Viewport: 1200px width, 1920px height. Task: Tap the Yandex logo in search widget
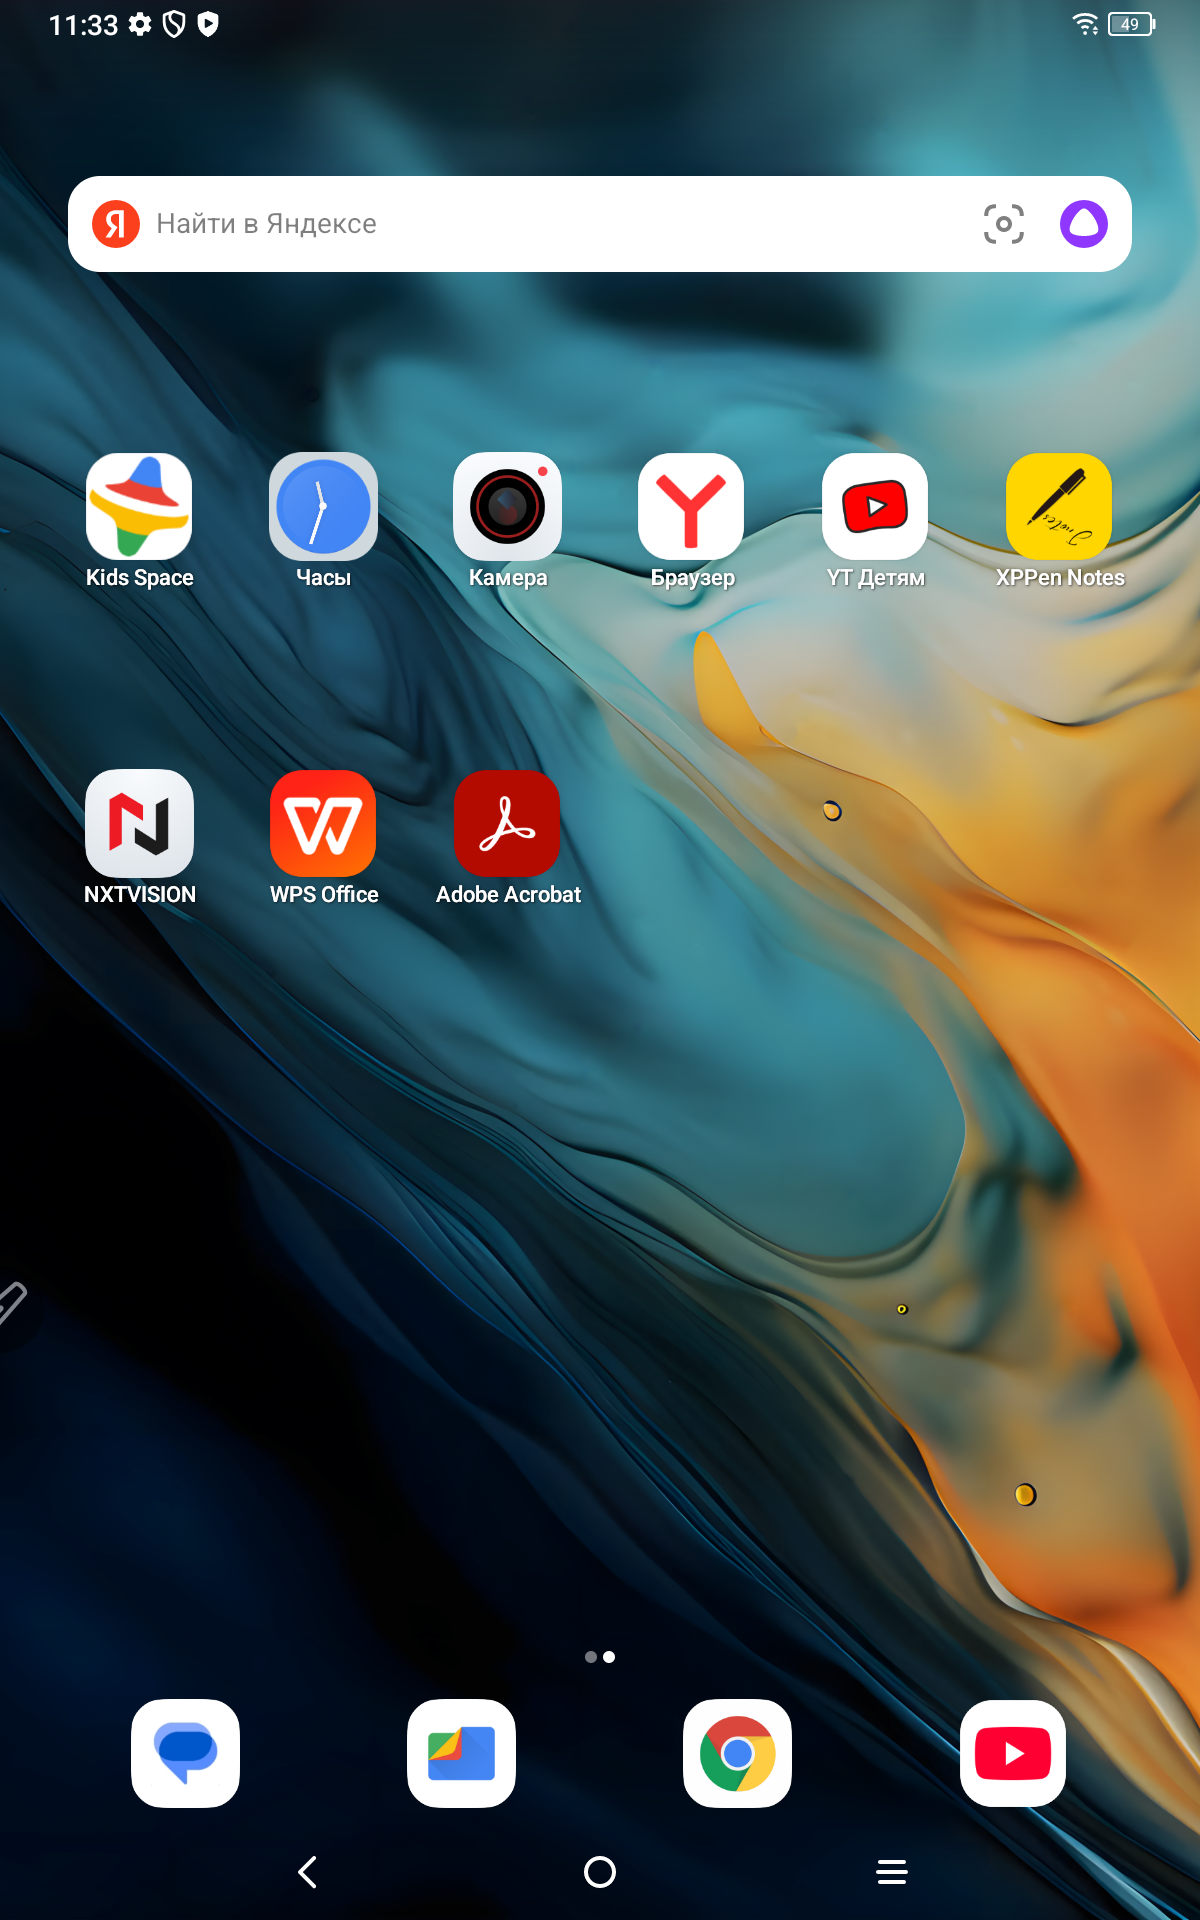tap(116, 223)
